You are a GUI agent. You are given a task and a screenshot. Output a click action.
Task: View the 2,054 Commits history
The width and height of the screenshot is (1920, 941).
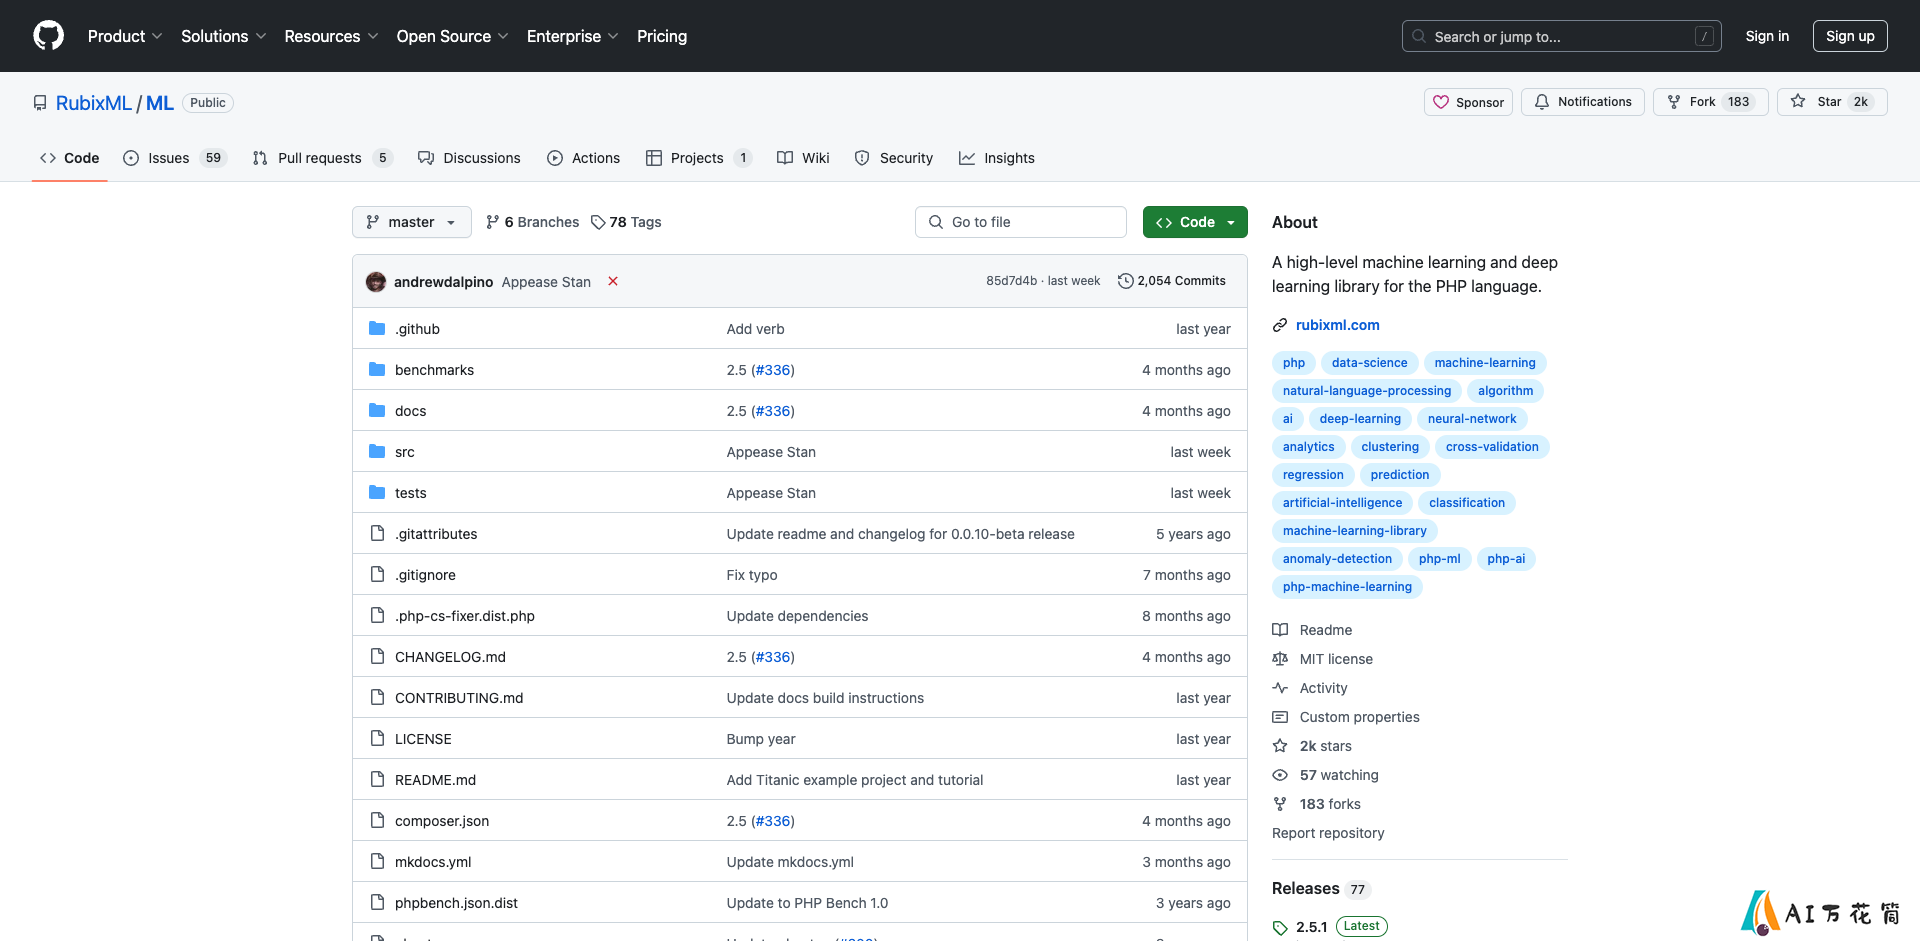[1172, 281]
